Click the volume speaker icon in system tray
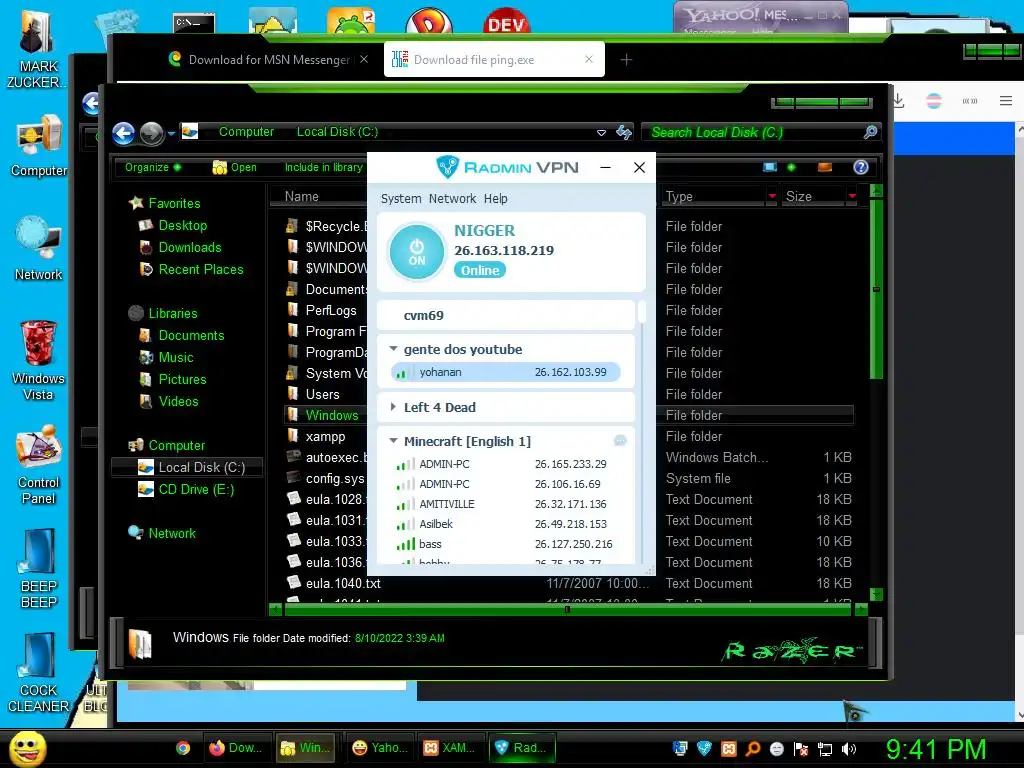Image resolution: width=1024 pixels, height=768 pixels. pos(849,749)
